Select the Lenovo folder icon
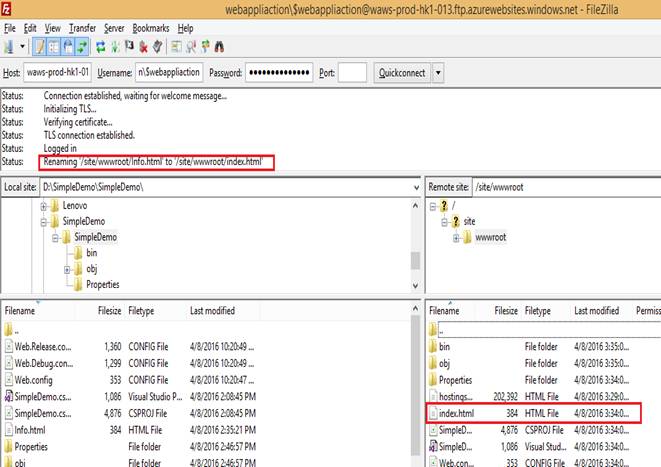The height and width of the screenshot is (467, 661). [x=55, y=206]
